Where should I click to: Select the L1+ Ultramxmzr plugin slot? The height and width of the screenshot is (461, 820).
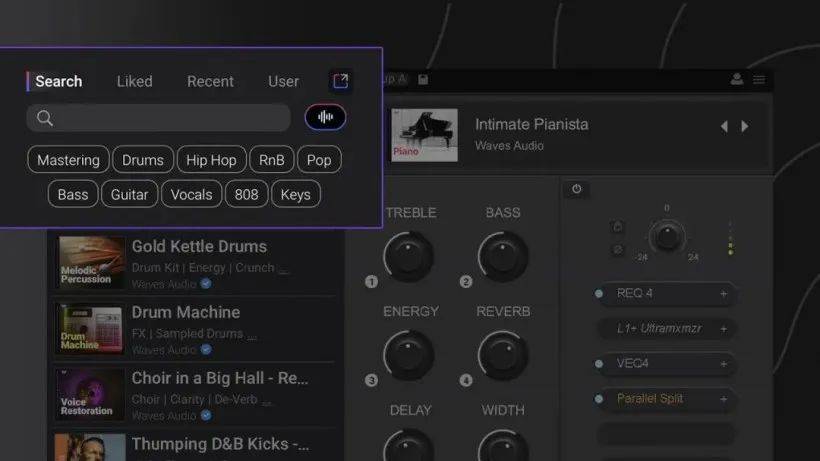[667, 329]
